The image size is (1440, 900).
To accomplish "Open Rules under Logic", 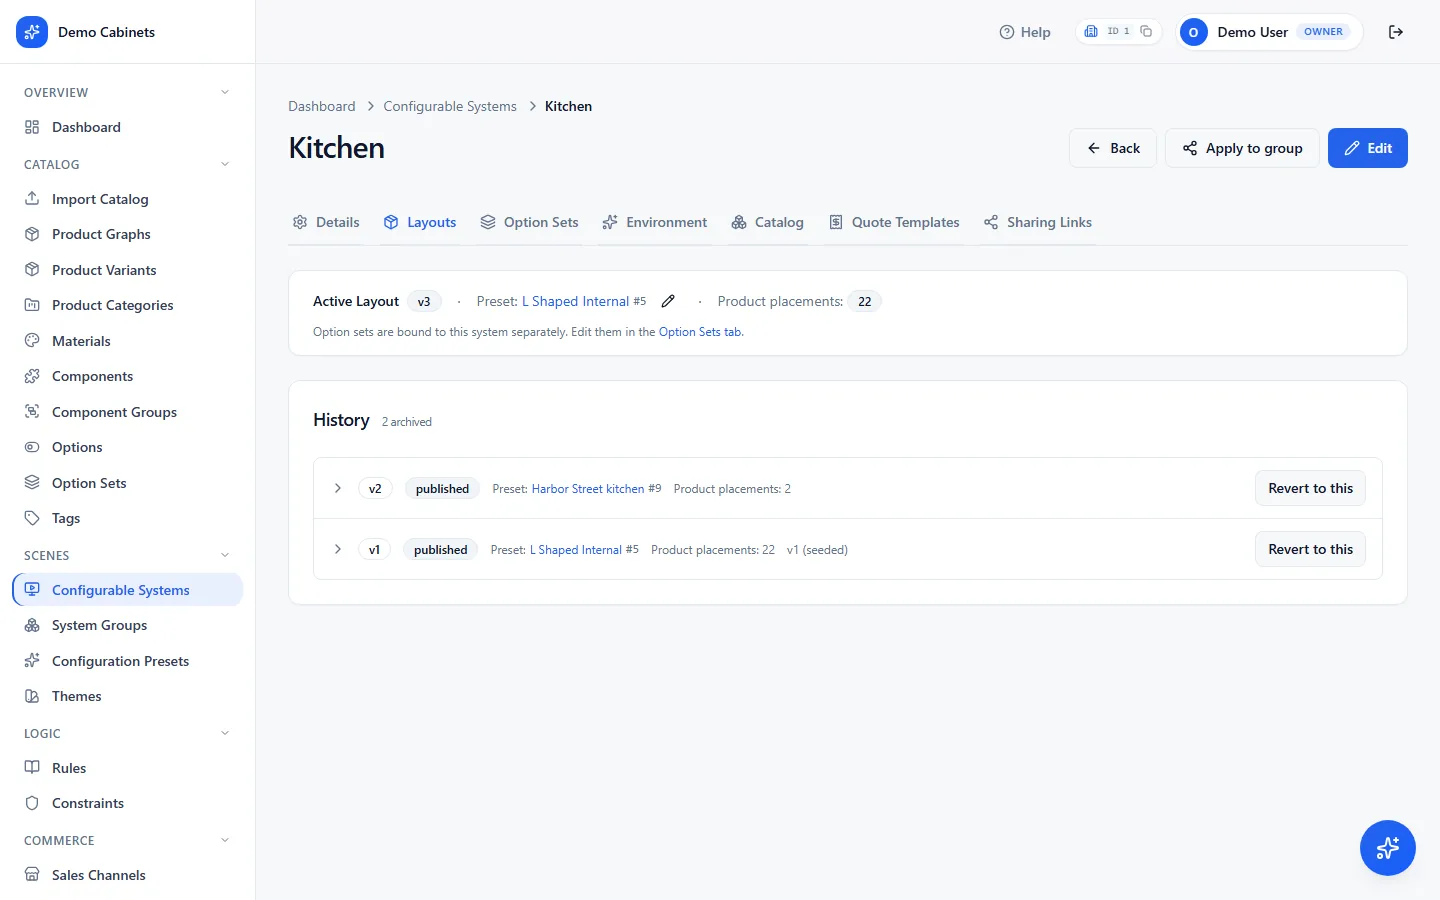I will click(127, 768).
